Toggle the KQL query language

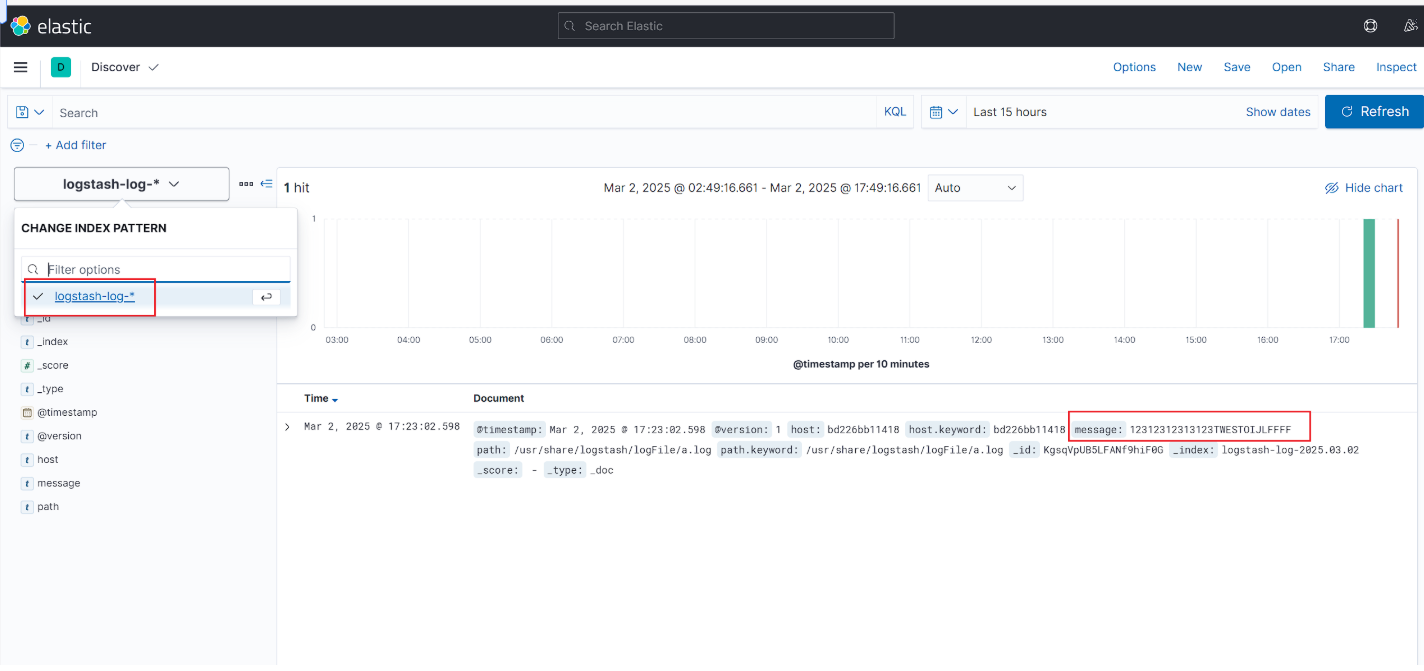(895, 112)
